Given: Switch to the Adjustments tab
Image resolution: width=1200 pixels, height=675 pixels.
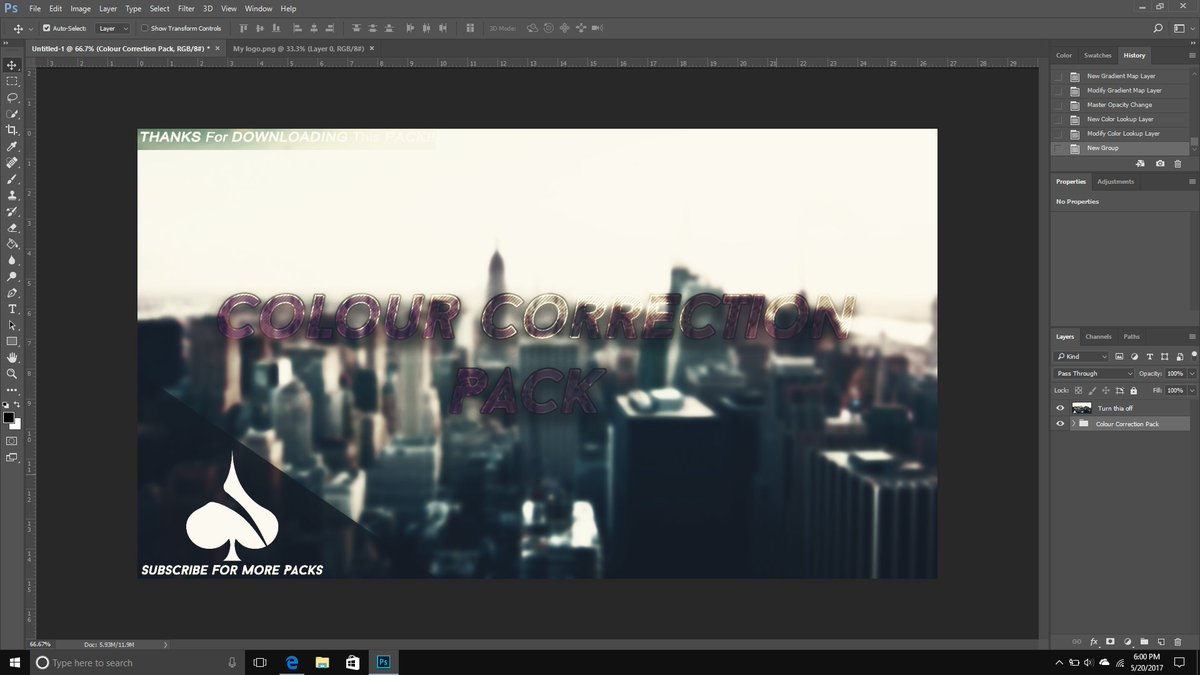Looking at the screenshot, I should point(1115,181).
